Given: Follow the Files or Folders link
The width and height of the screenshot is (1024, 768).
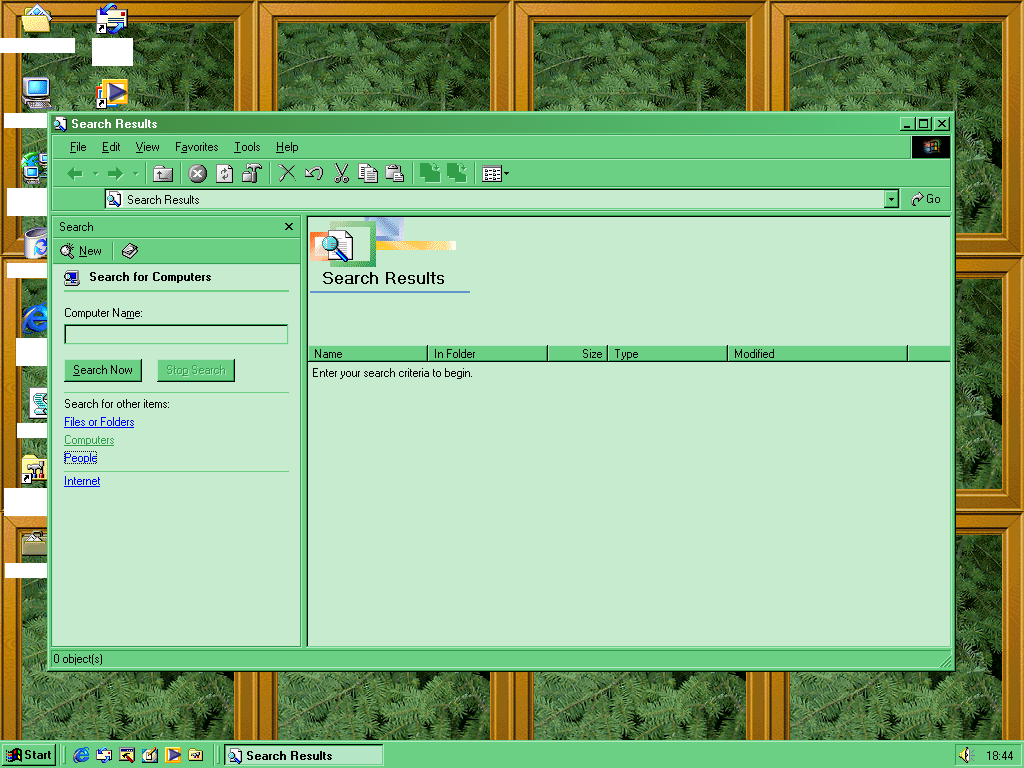Looking at the screenshot, I should tap(99, 422).
